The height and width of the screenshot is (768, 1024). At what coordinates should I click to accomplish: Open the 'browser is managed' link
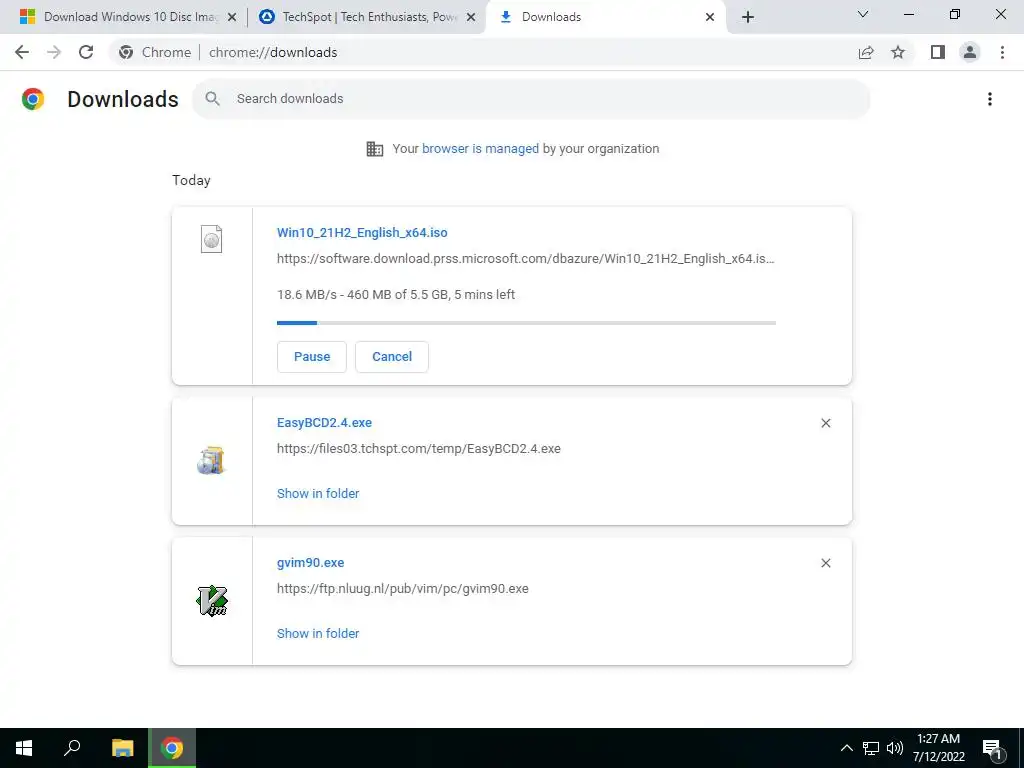tap(480, 149)
